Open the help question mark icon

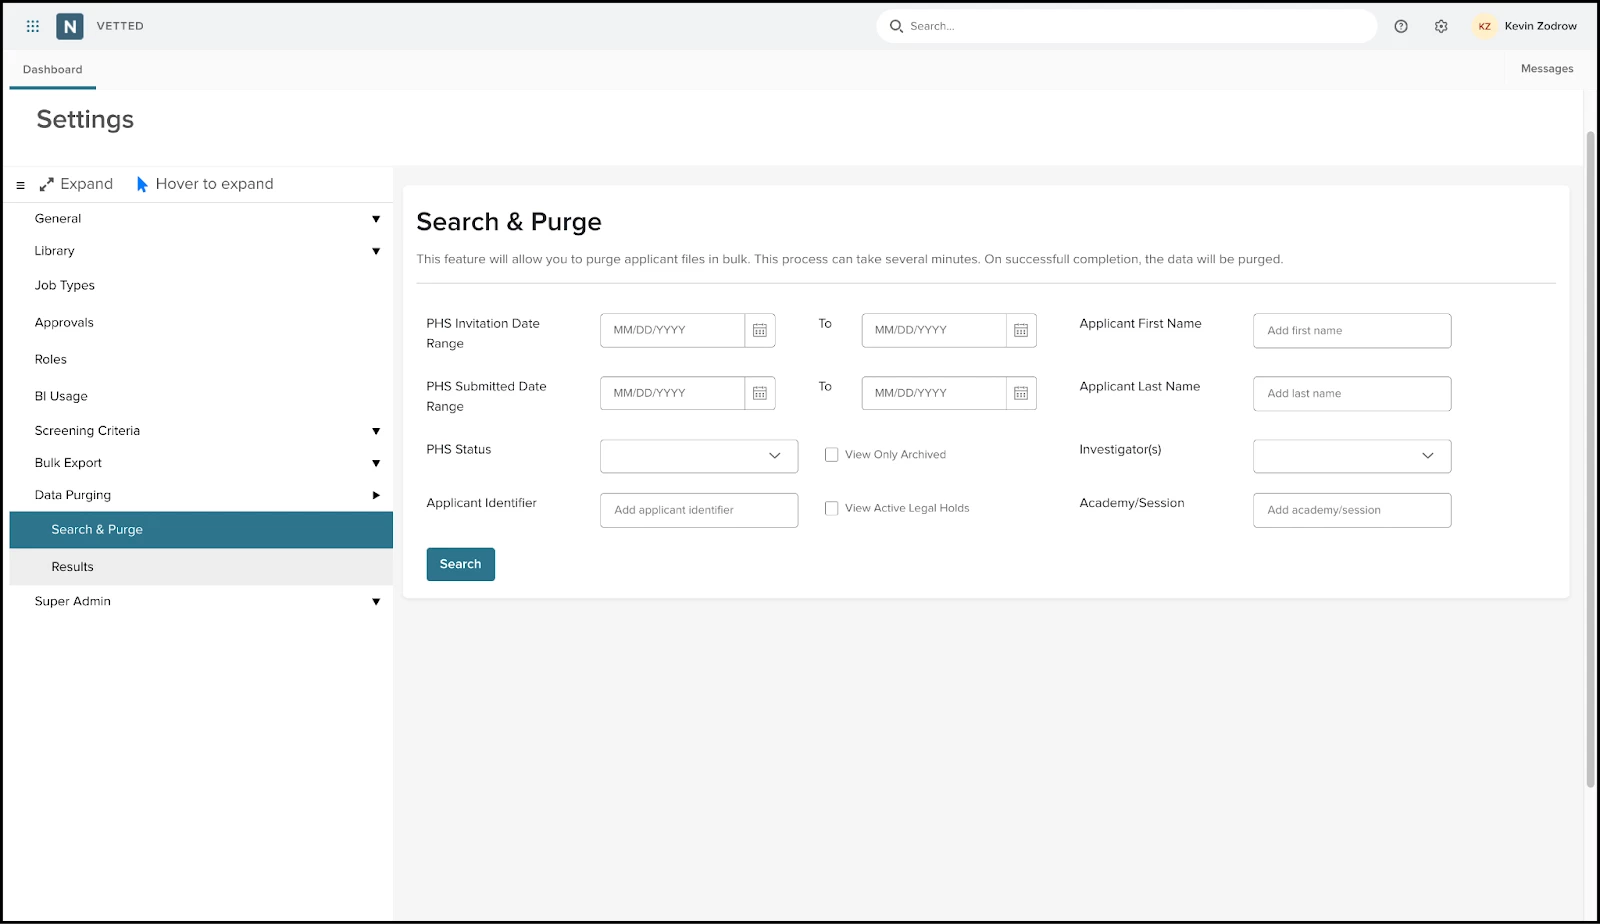click(x=1401, y=26)
